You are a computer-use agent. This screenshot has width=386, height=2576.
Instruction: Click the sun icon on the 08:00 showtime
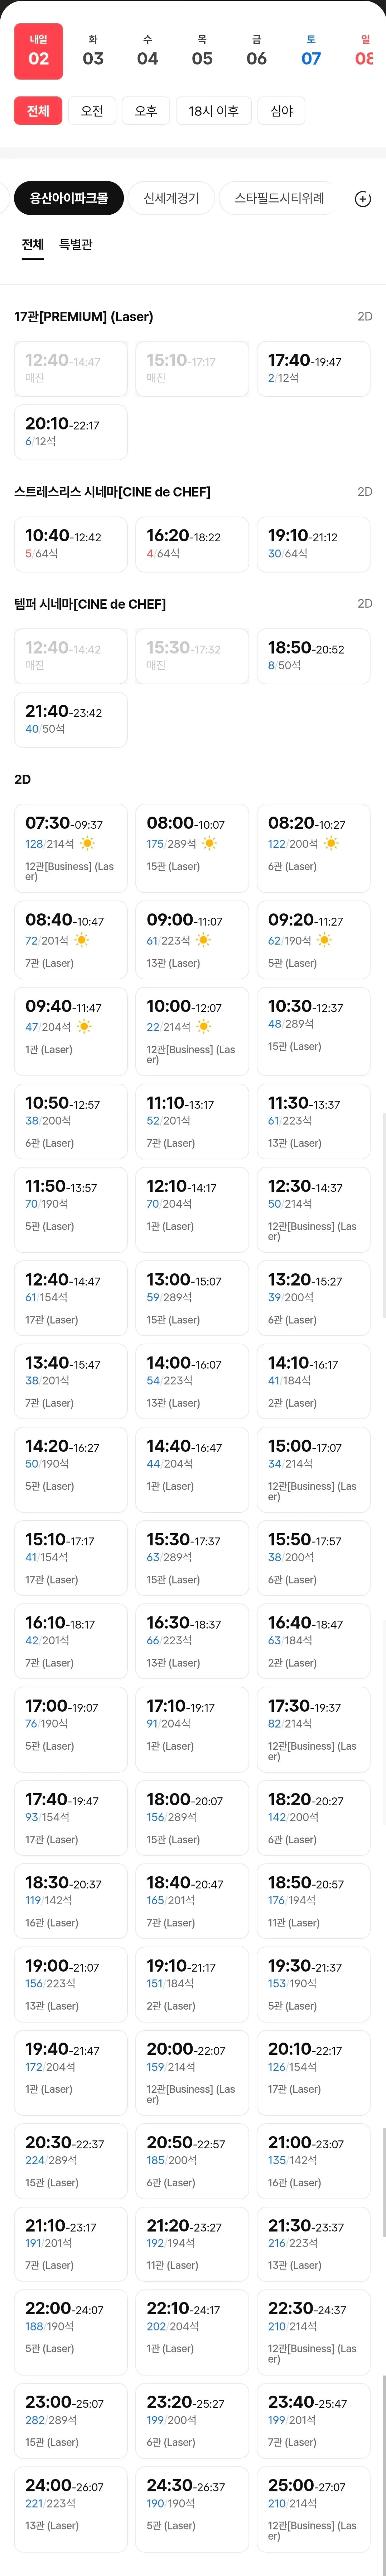coord(209,844)
